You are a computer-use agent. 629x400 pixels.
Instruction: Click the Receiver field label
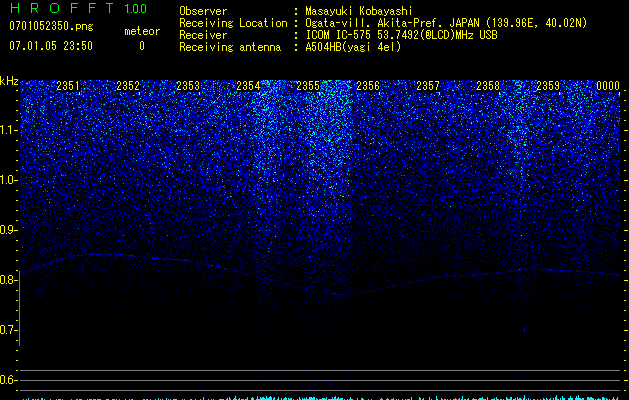tap(203, 35)
